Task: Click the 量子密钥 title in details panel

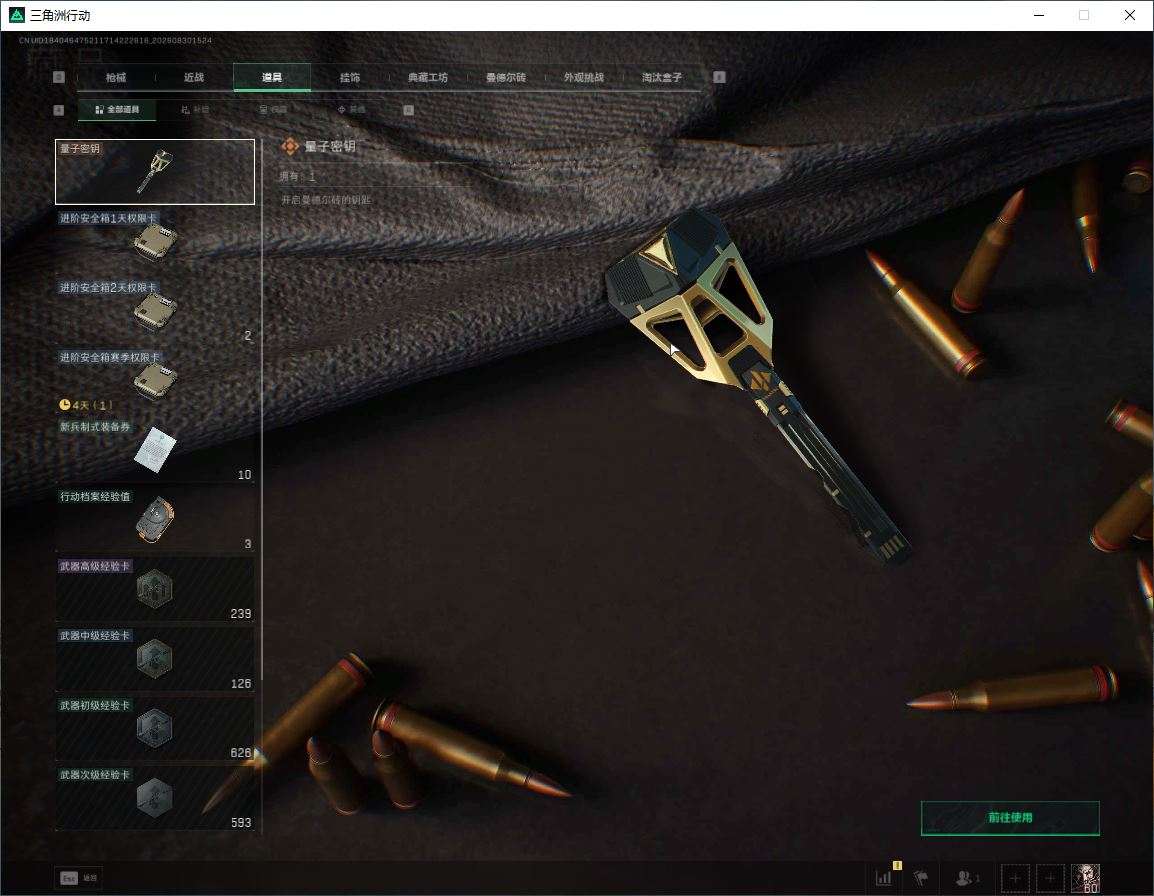Action: (330, 147)
